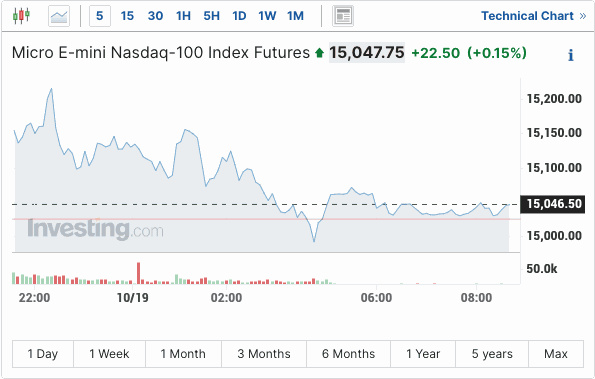Screen dimensions: 595x379
Task: Click the 15,200.00 axis label
Action: coord(554,99)
